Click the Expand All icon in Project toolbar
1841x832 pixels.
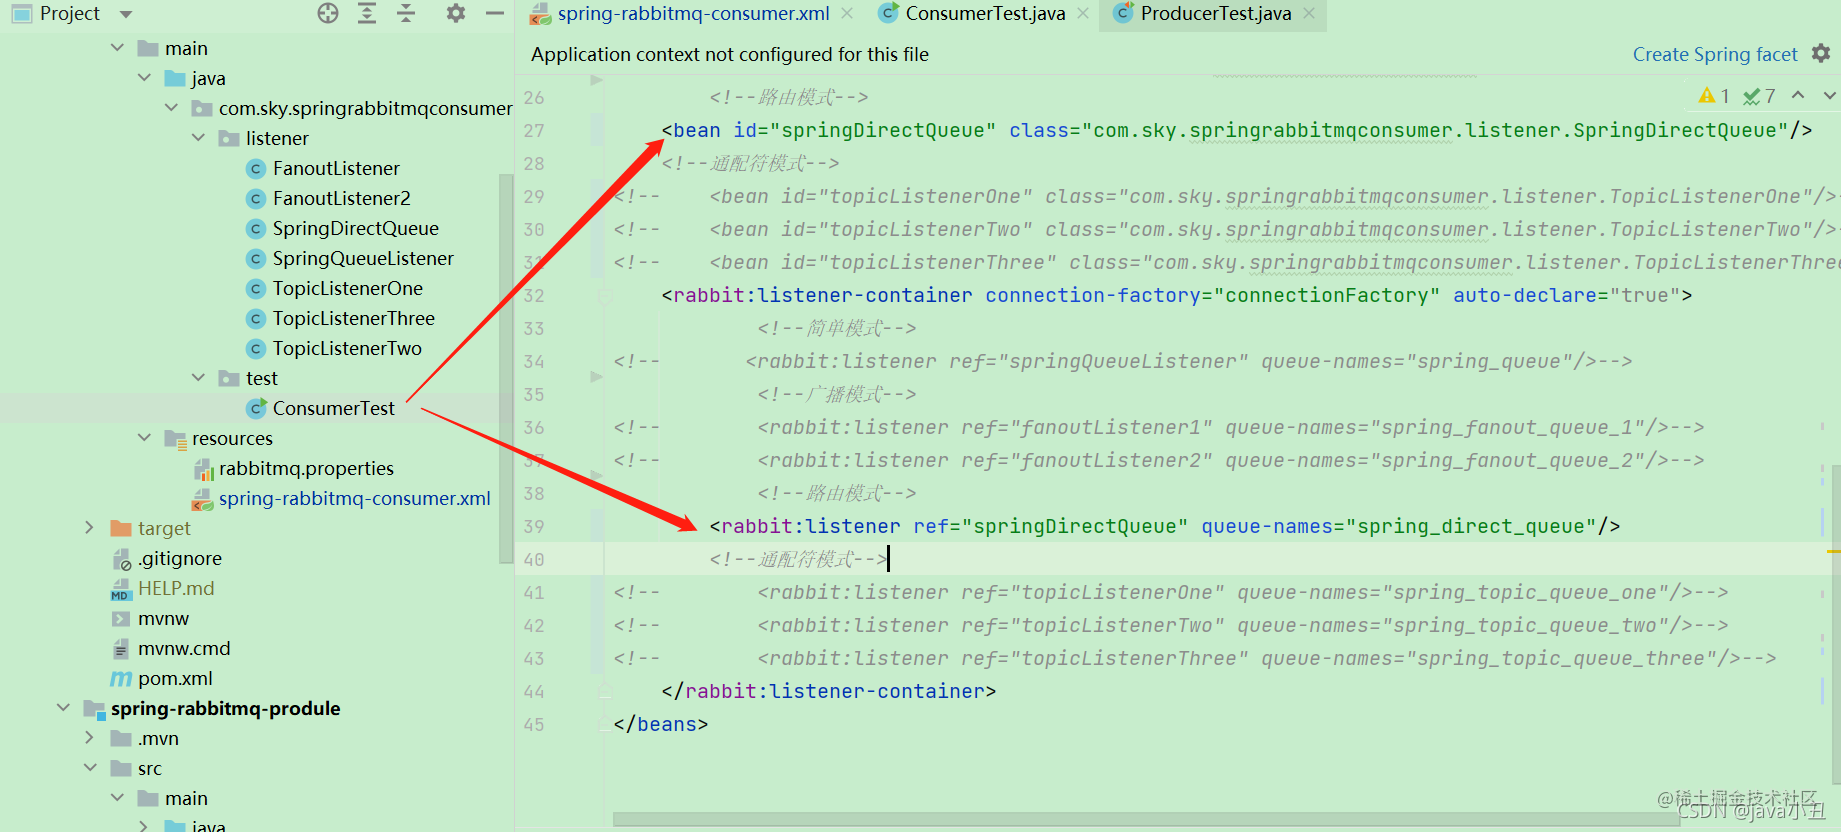367,13
